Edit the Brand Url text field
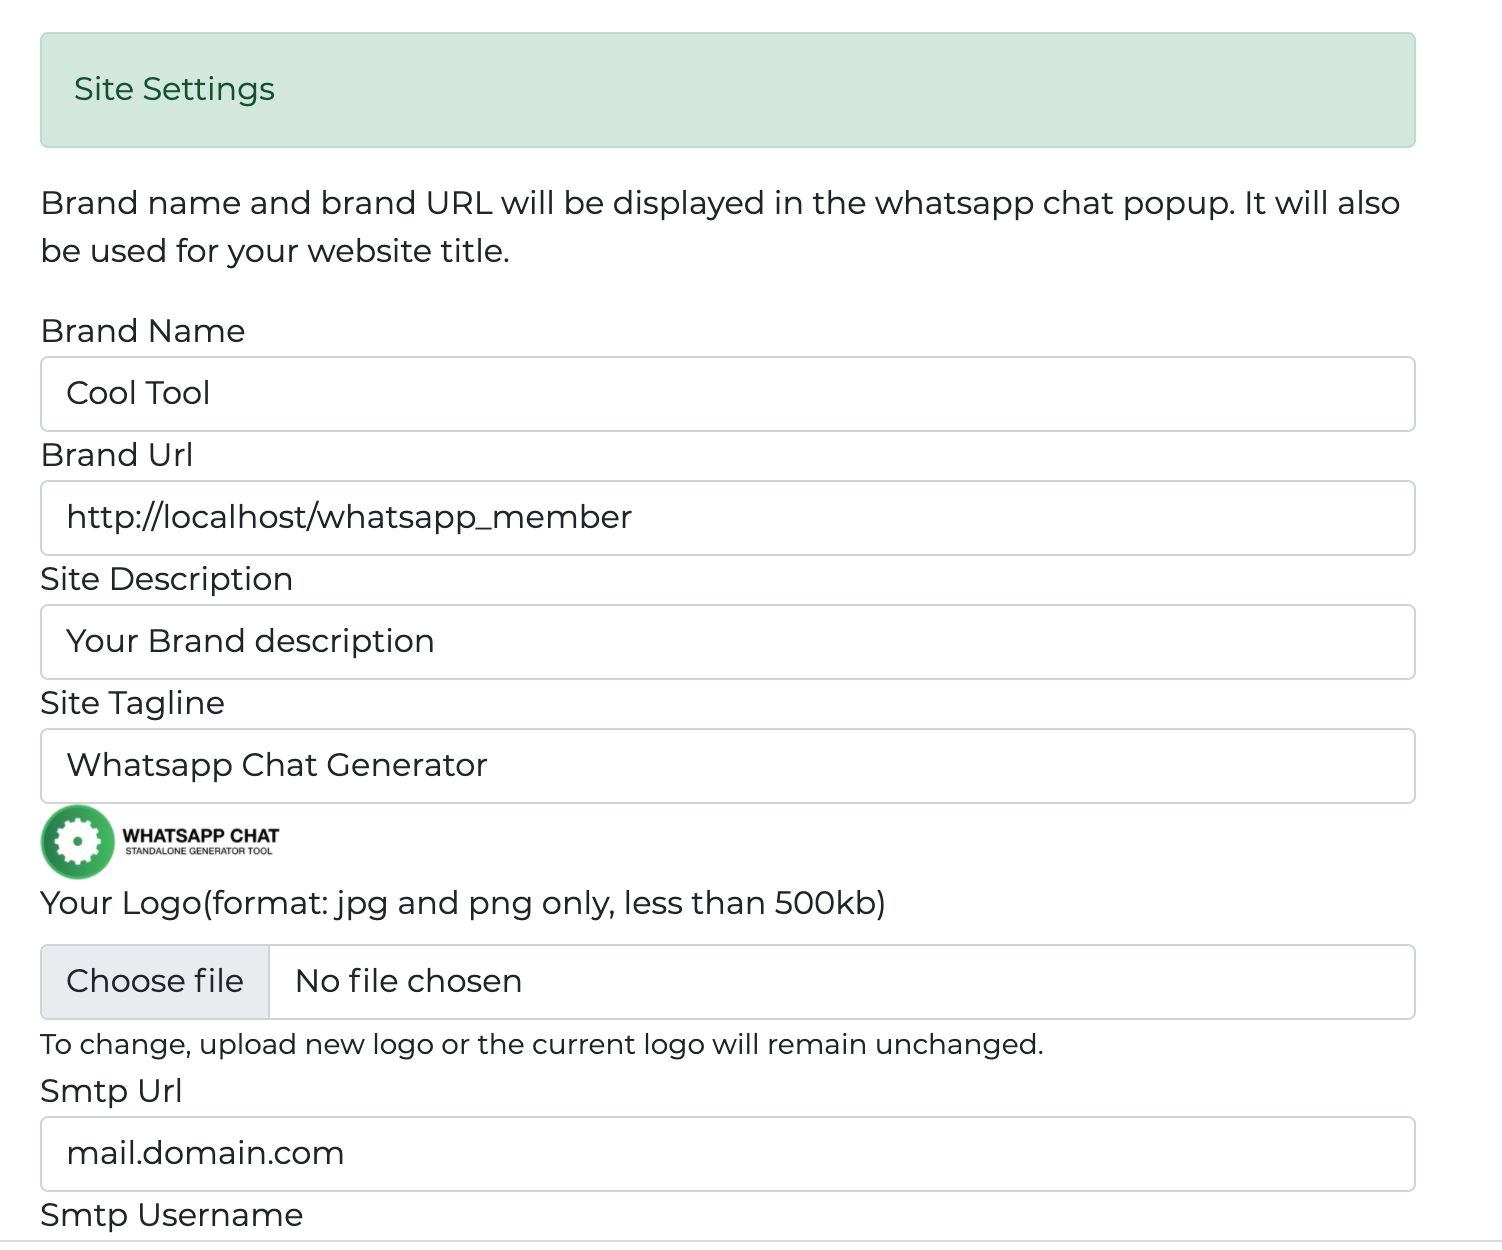Viewport: 1502px width, 1250px height. [x=727, y=518]
